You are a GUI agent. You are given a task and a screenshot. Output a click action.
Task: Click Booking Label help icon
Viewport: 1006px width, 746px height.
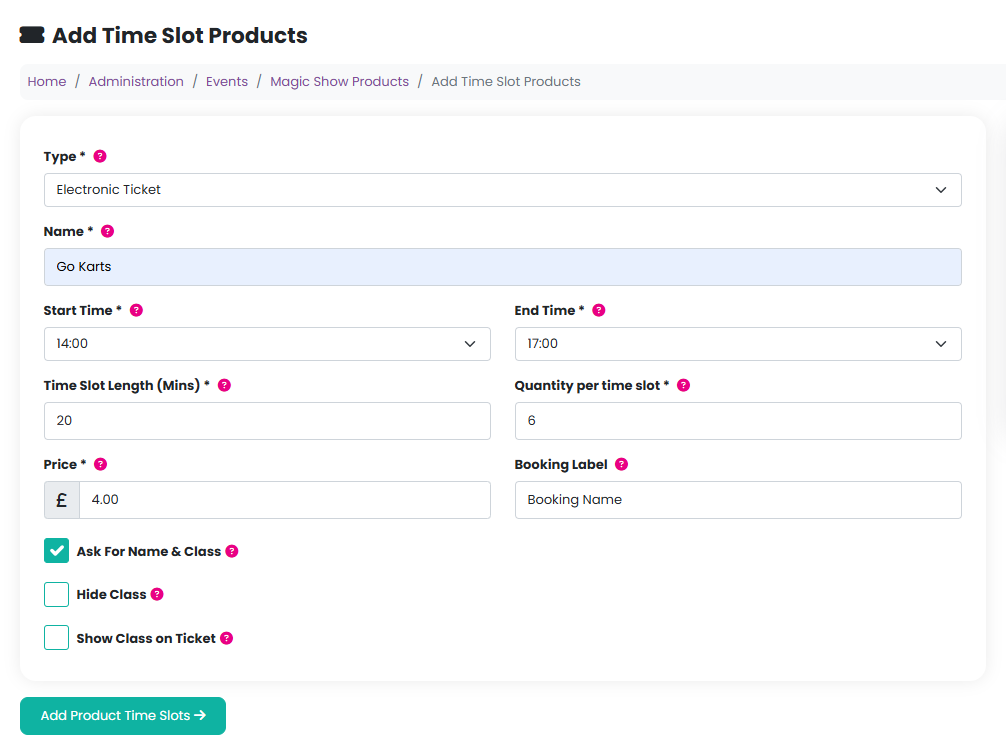[x=622, y=464]
